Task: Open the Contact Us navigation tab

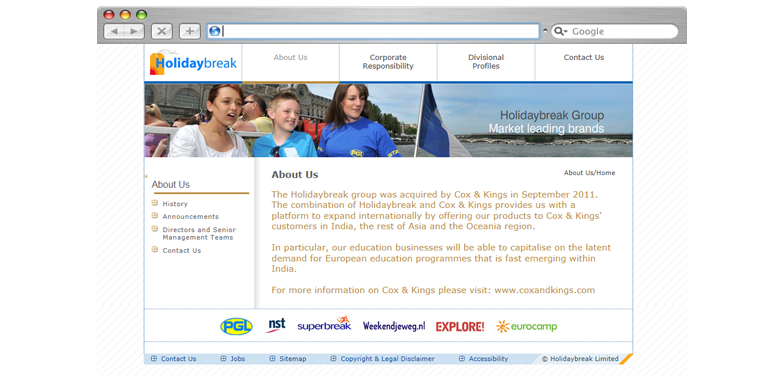Action: [x=584, y=58]
